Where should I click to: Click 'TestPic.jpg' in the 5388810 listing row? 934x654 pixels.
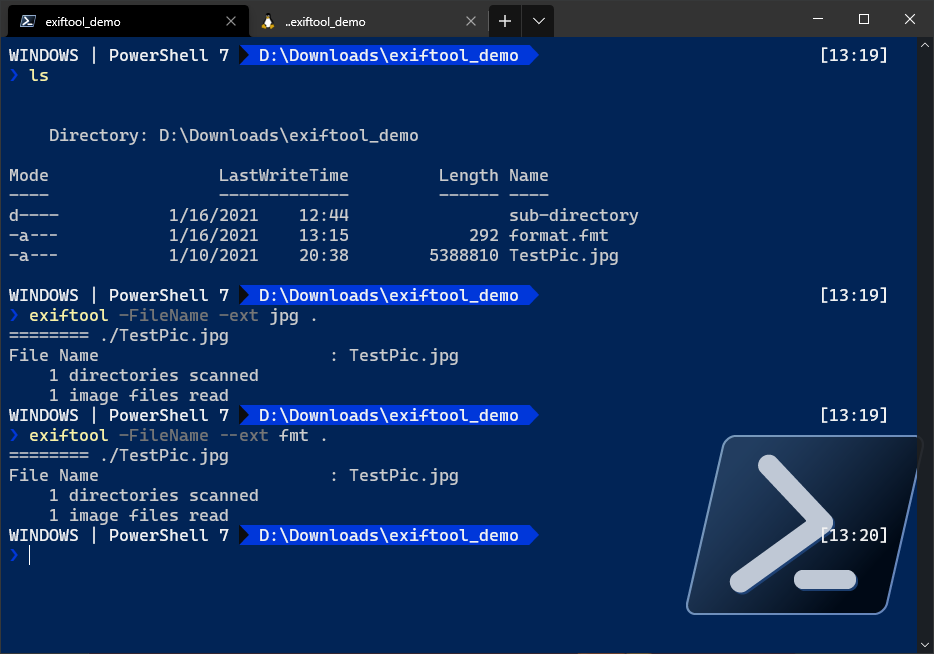(563, 256)
